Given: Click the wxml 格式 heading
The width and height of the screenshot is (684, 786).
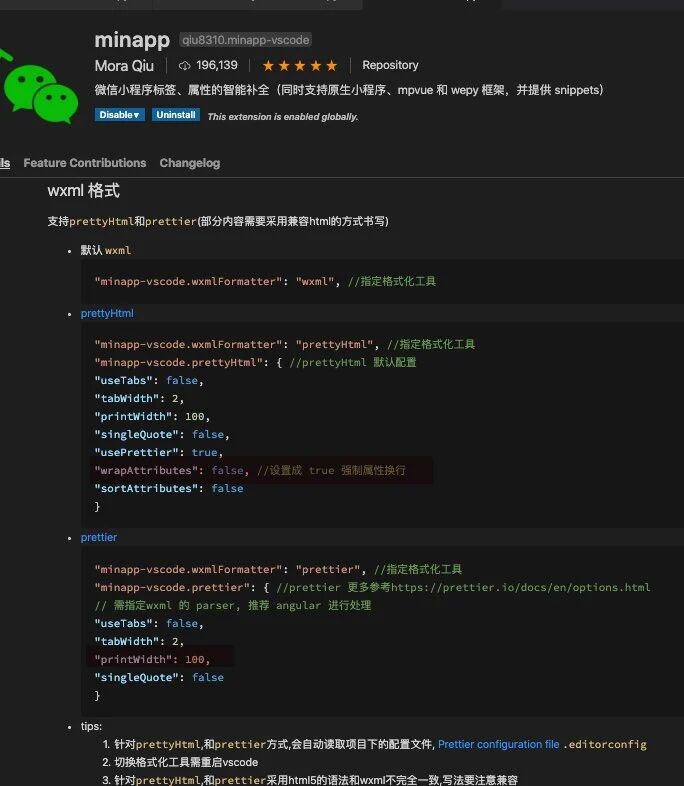Looking at the screenshot, I should pos(84,190).
